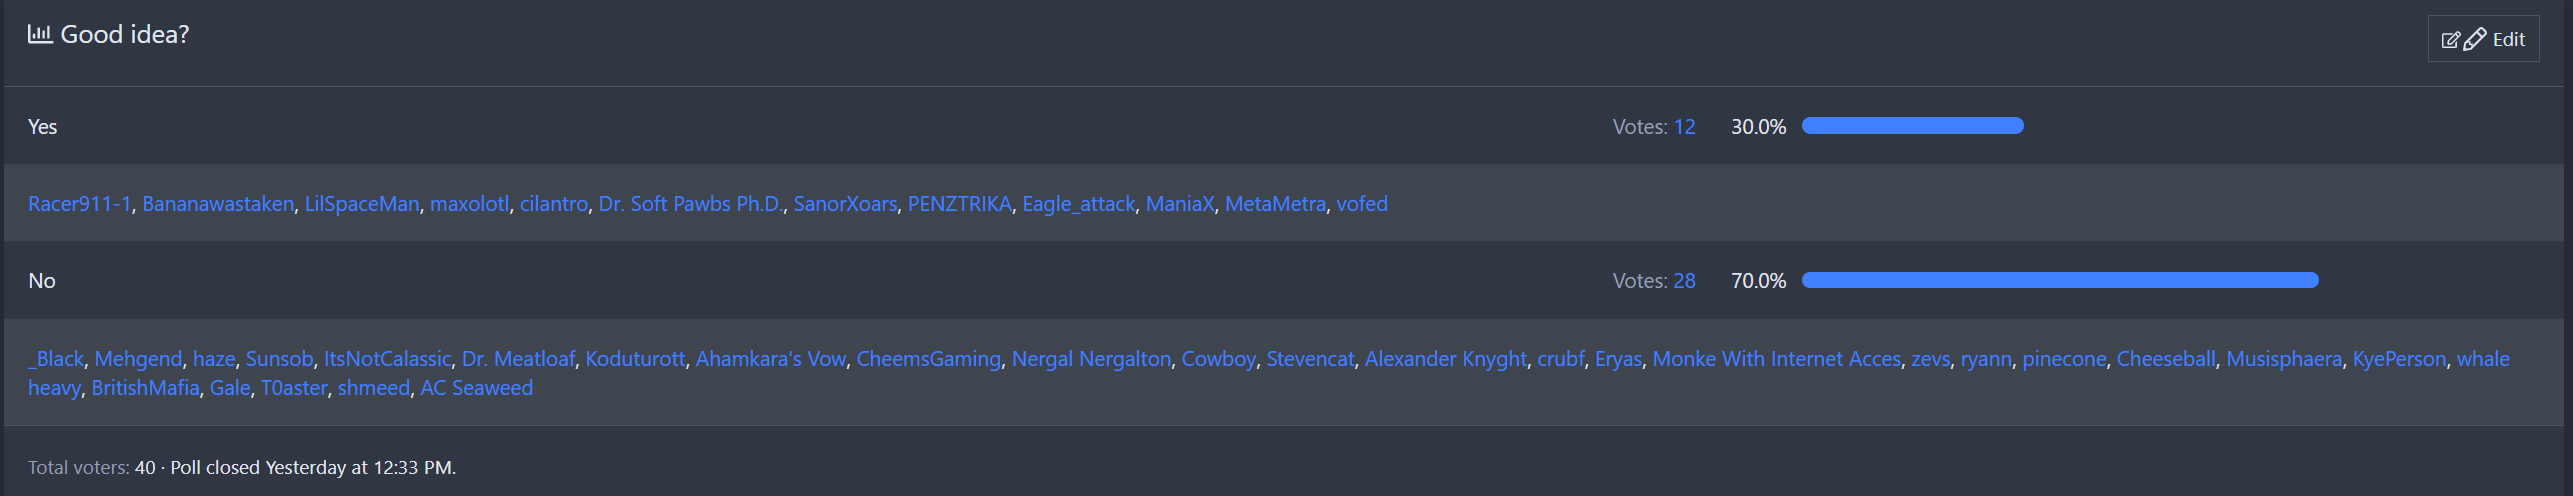Click the No 70% progress bar
Viewport: 2573px width, 496px height.
[x=2059, y=280]
